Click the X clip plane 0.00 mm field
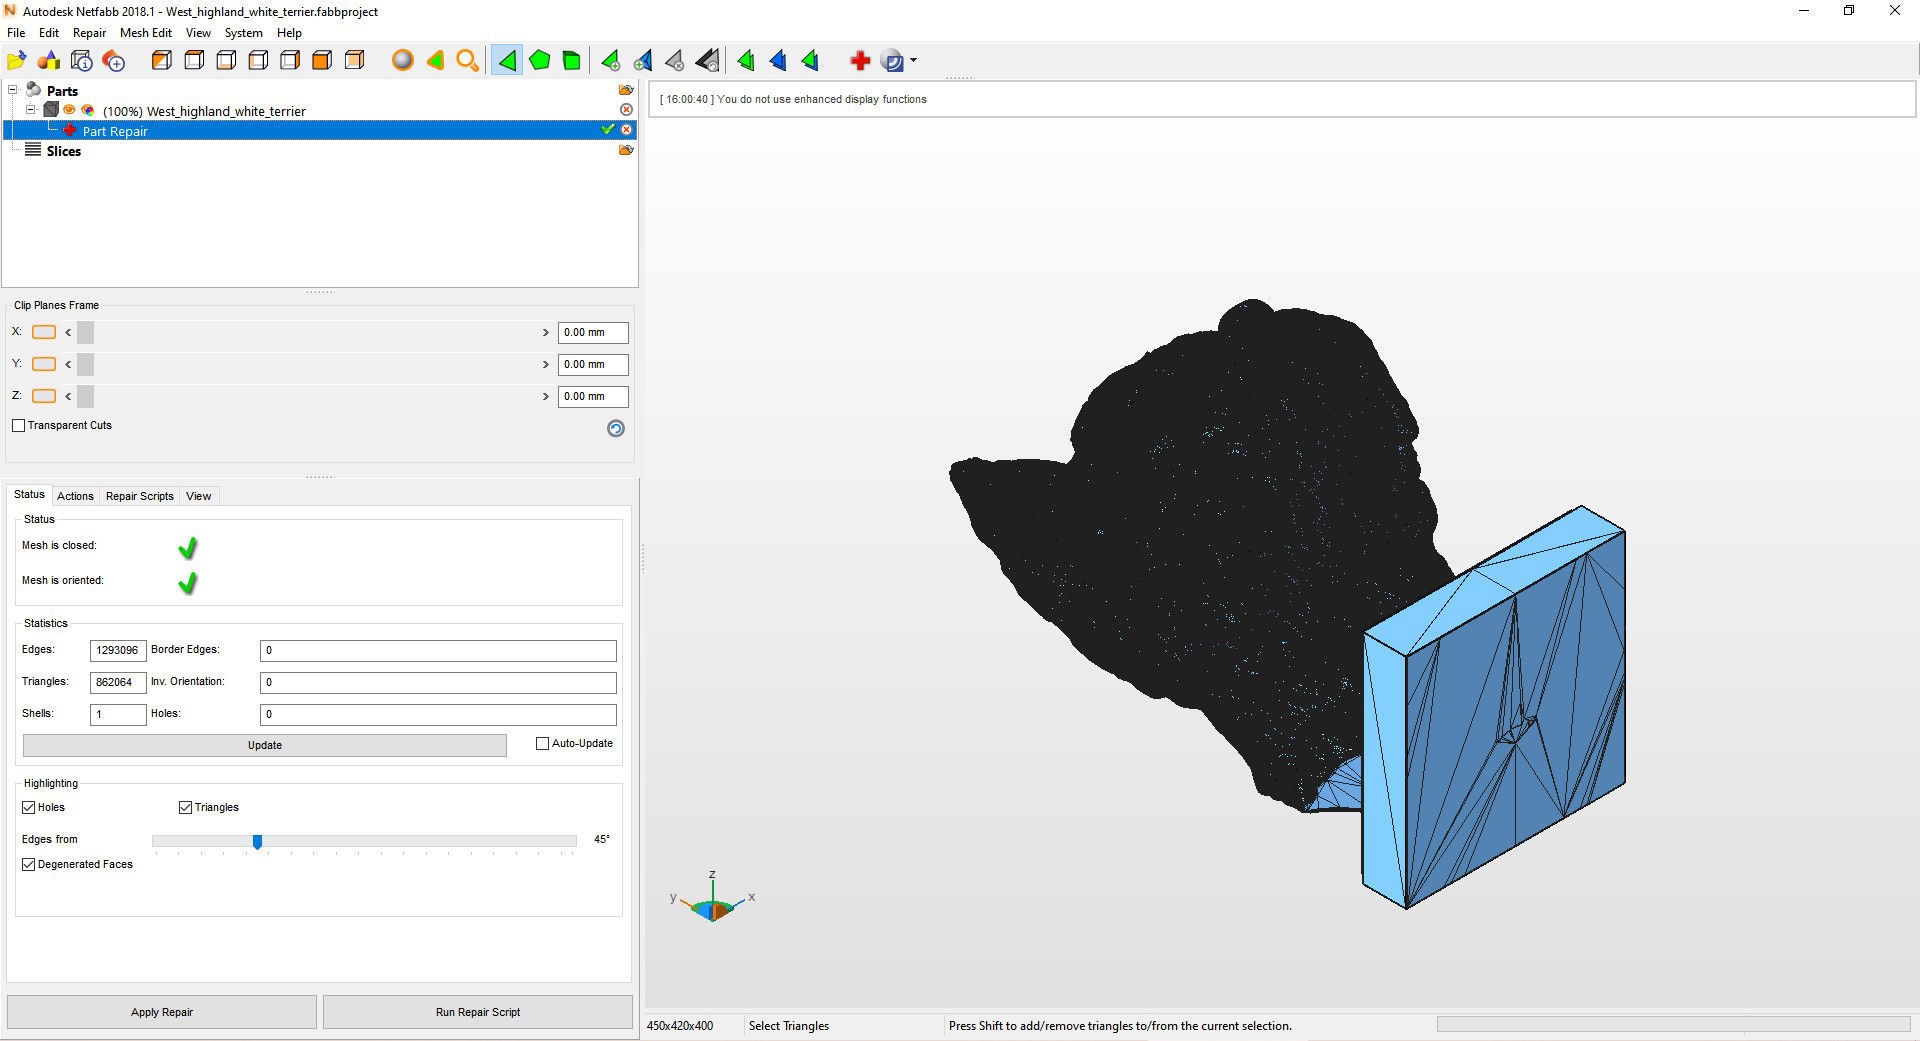1920x1041 pixels. coord(593,332)
